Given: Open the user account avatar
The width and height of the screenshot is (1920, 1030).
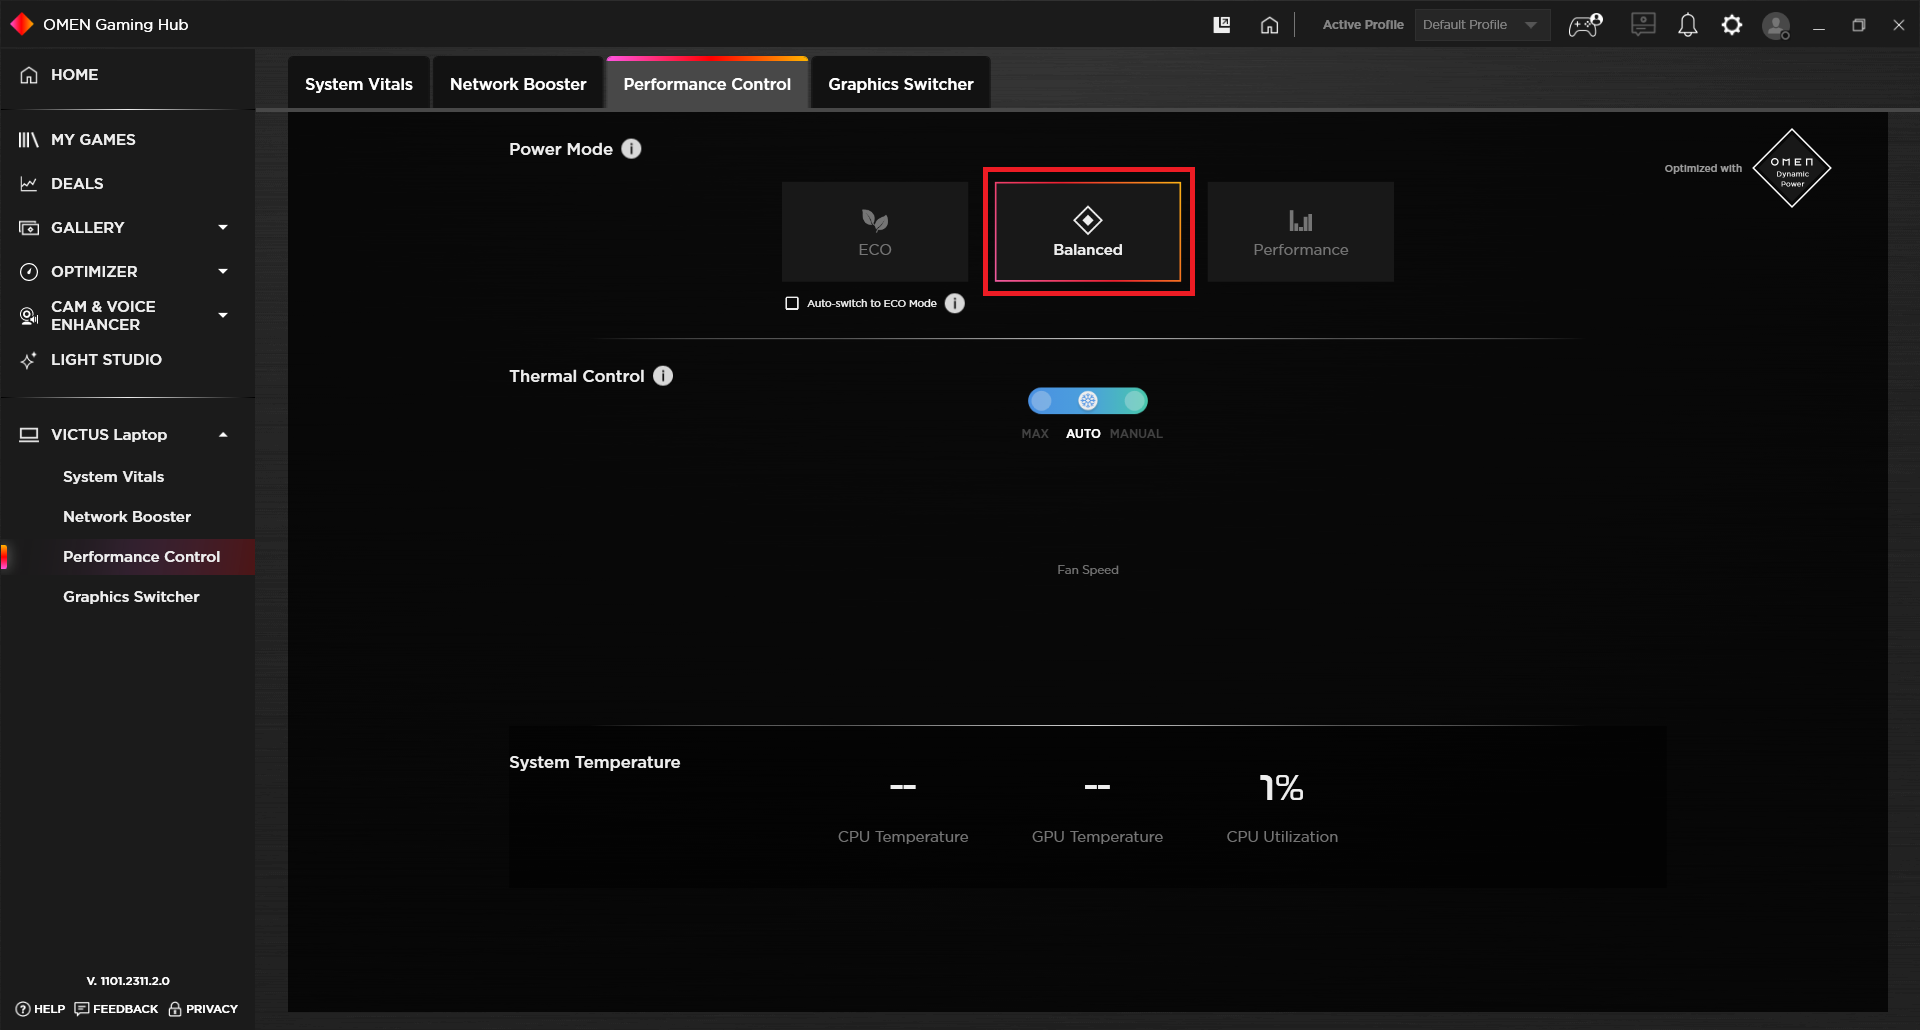Looking at the screenshot, I should pos(1776,26).
